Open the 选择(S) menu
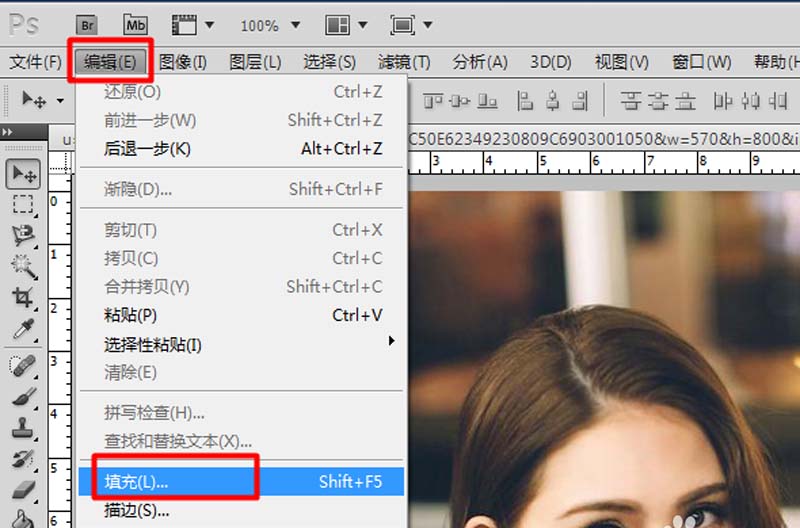 point(330,62)
